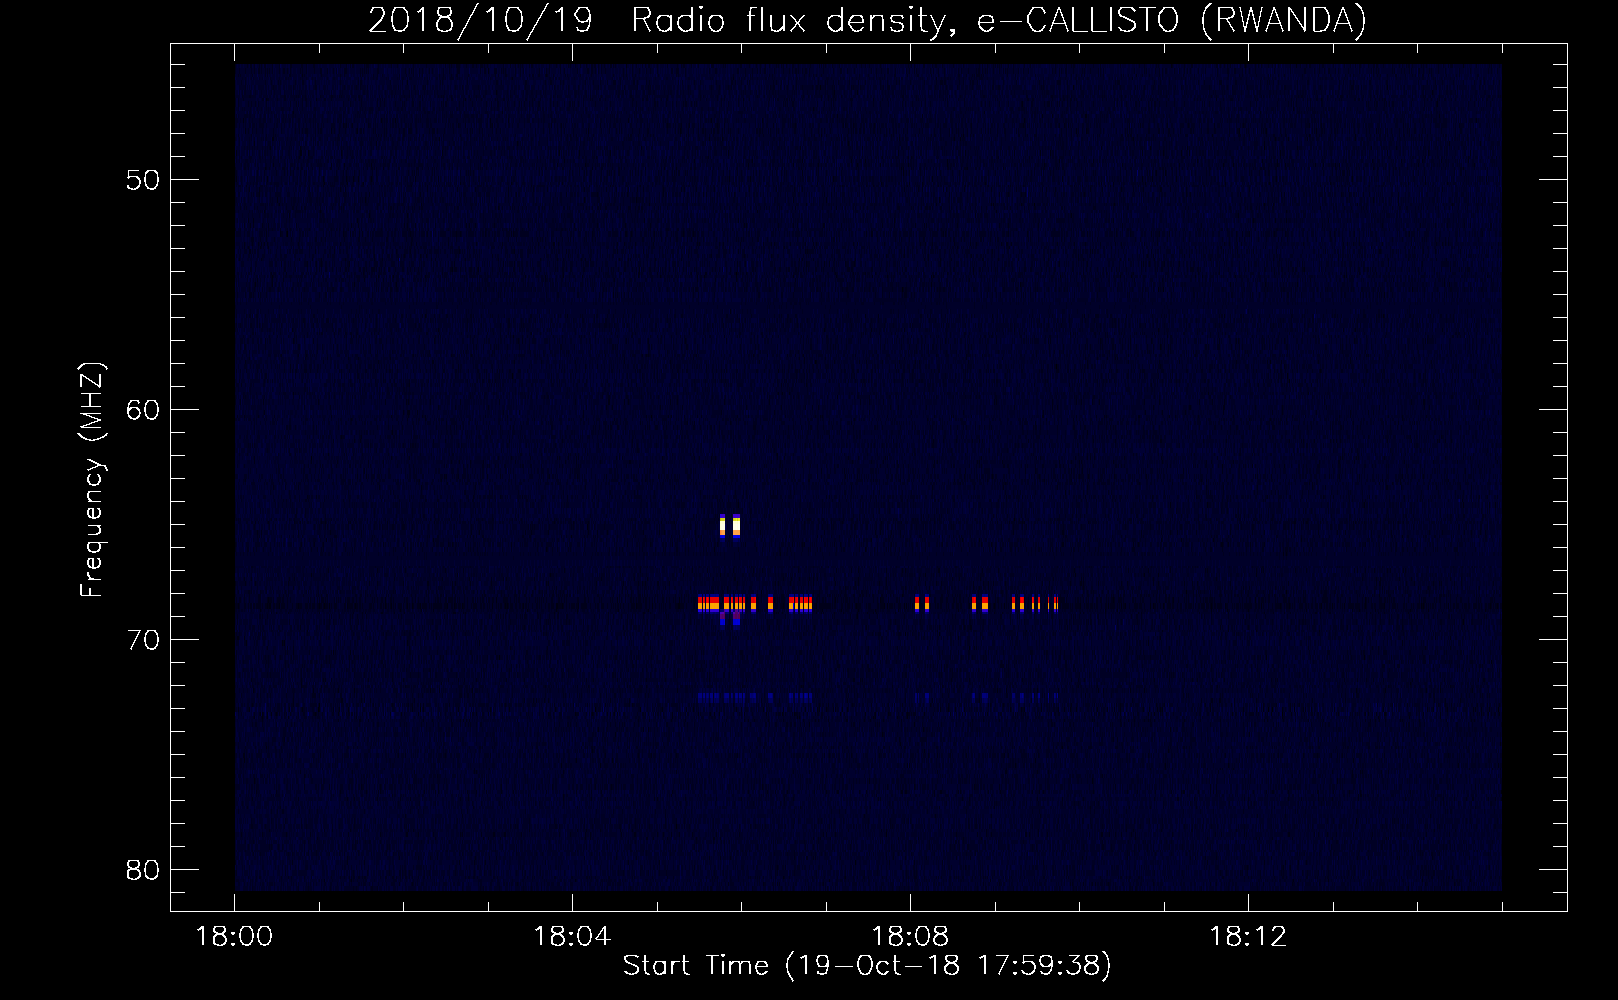This screenshot has height=1000, width=1618.
Task: Click the bright white burst pair near 65 MHz
Action: [x=730, y=525]
